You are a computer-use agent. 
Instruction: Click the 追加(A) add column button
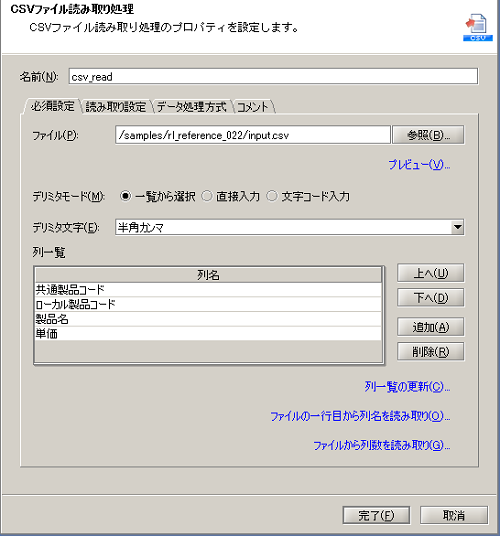click(431, 327)
